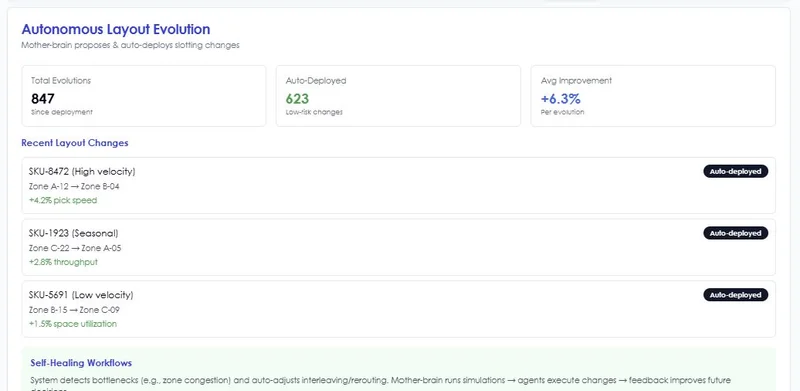The image size is (800, 391).
Task: Click the Auto-deployed badge for SKU-8472
Action: [736, 172]
